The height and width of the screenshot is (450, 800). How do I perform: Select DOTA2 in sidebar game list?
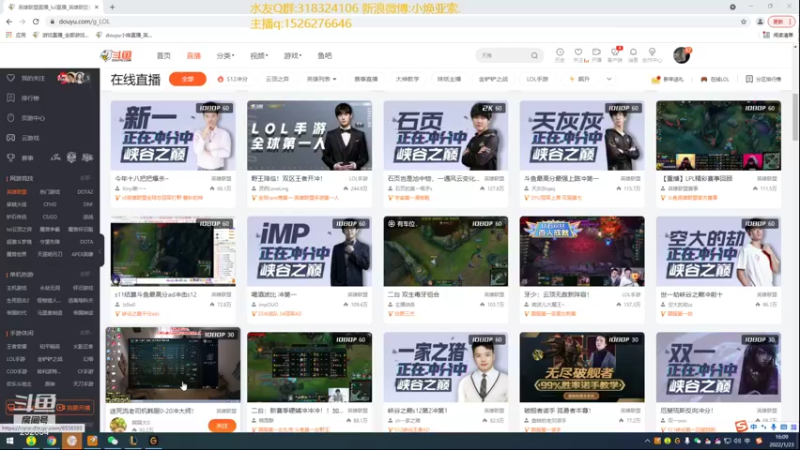pyautogui.click(x=85, y=192)
